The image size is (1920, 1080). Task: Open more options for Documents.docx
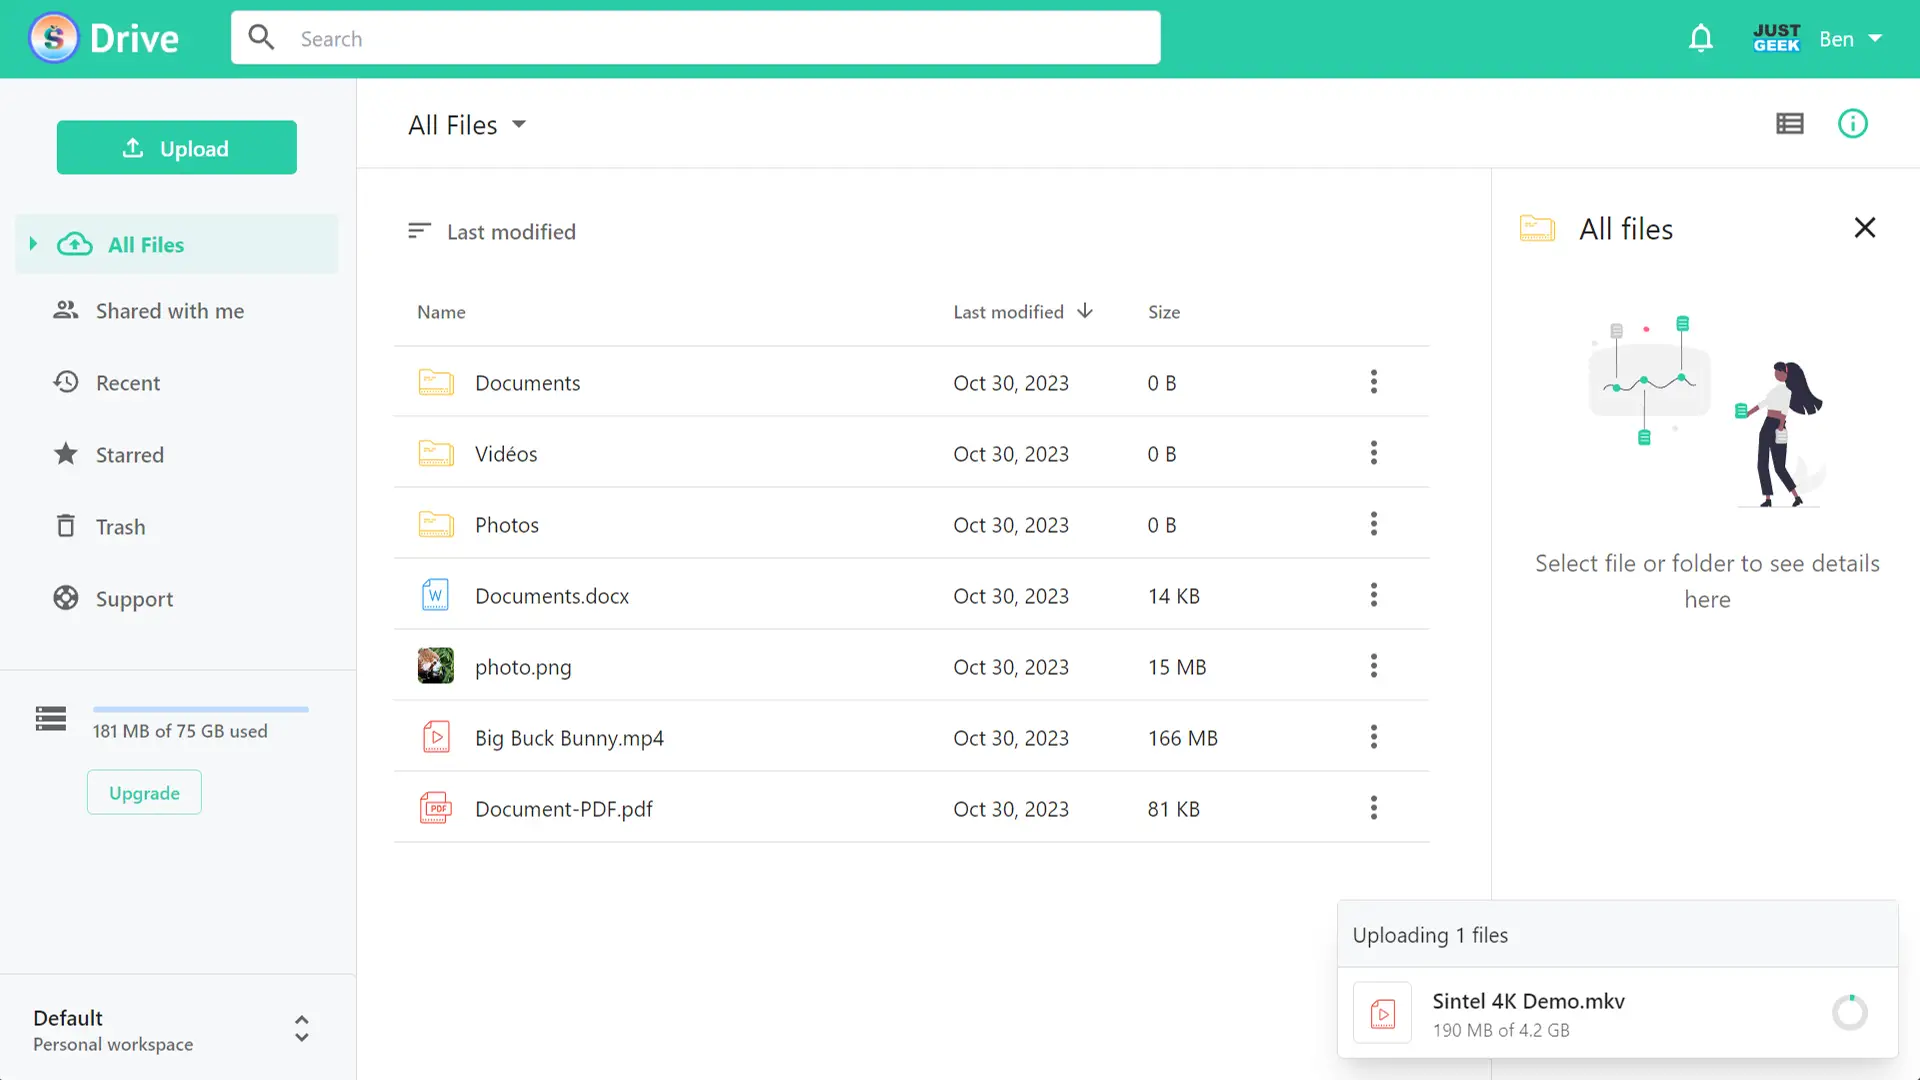point(1374,595)
